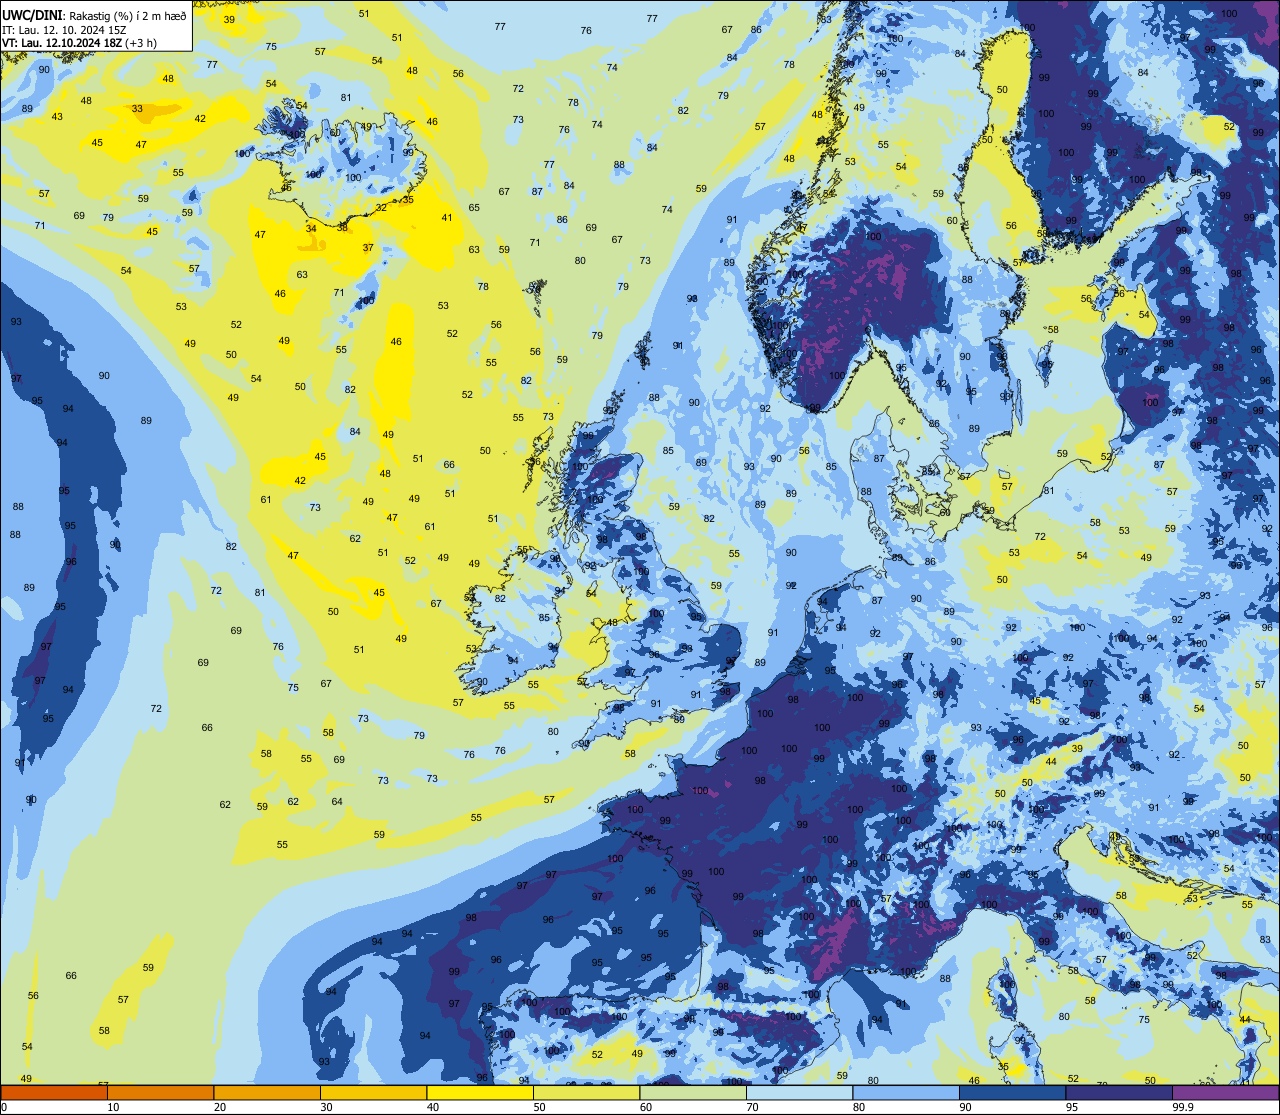Viewport: 1280px width, 1115px height.
Task: Click the legend tick label '50'
Action: (x=539, y=1107)
